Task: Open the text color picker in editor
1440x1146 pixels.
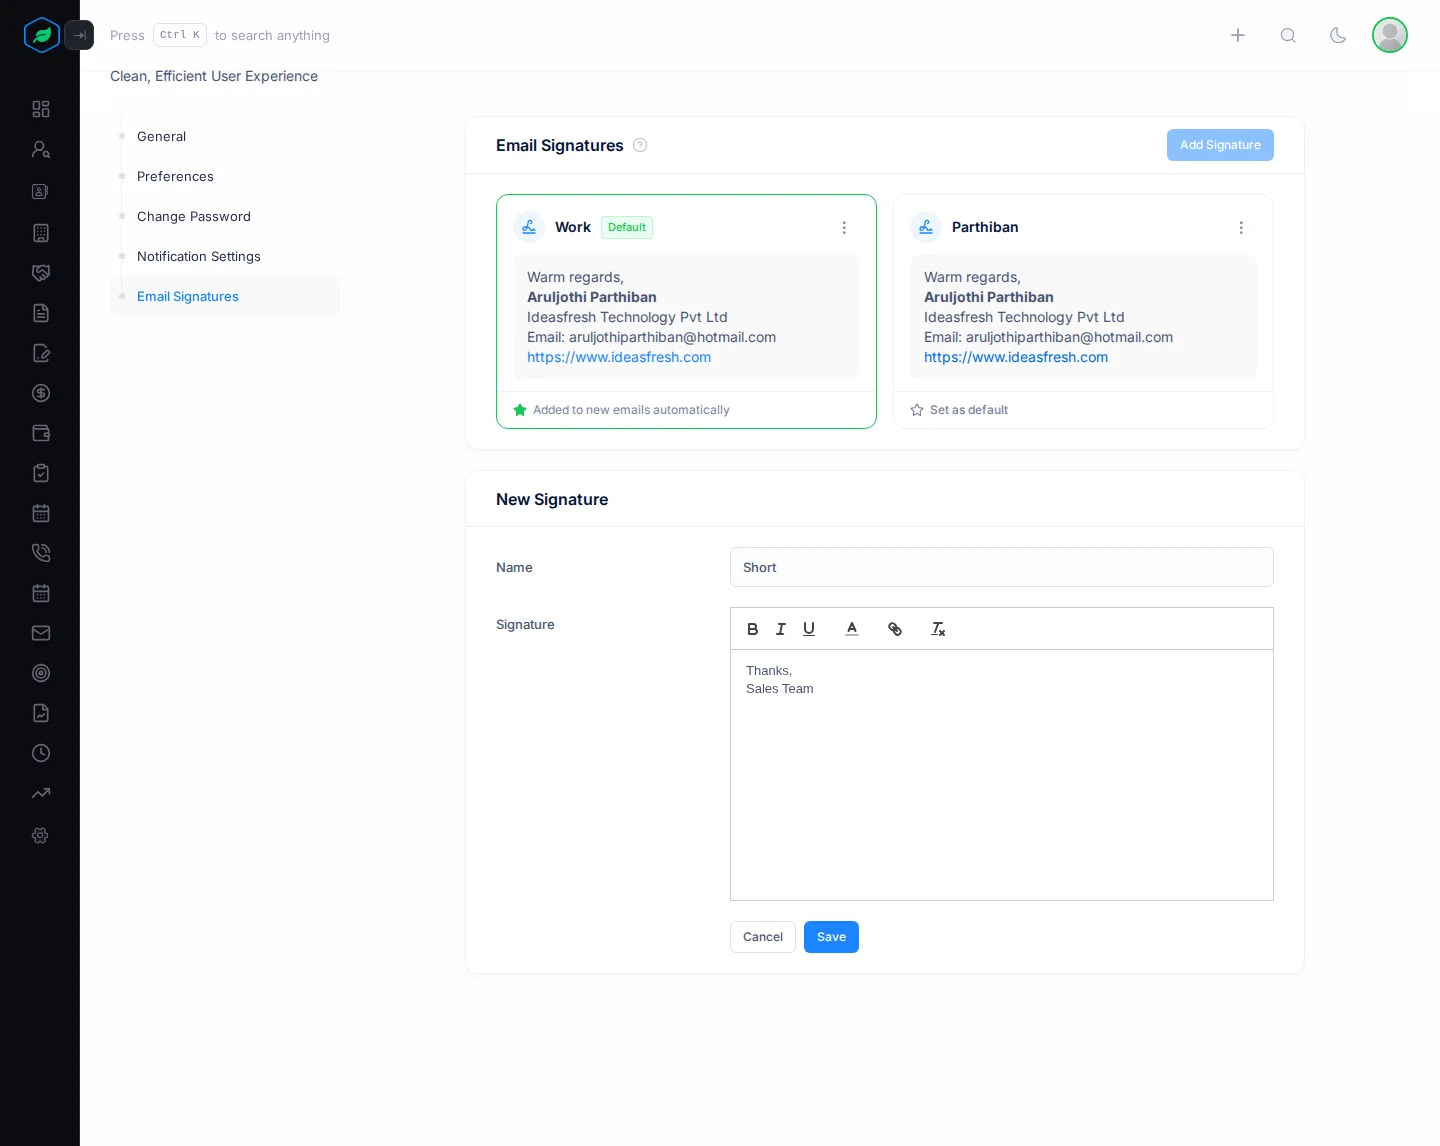Action: (x=852, y=629)
